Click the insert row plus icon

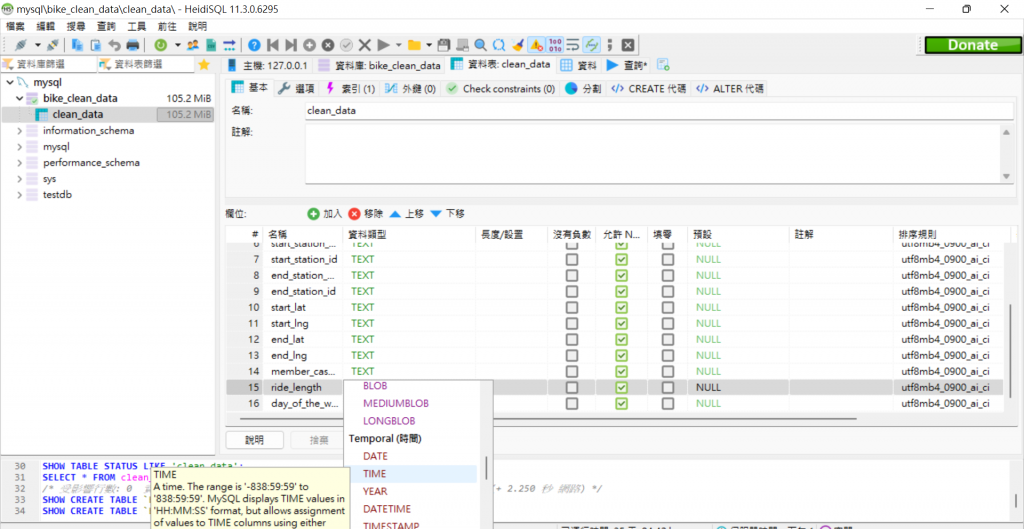click(310, 45)
